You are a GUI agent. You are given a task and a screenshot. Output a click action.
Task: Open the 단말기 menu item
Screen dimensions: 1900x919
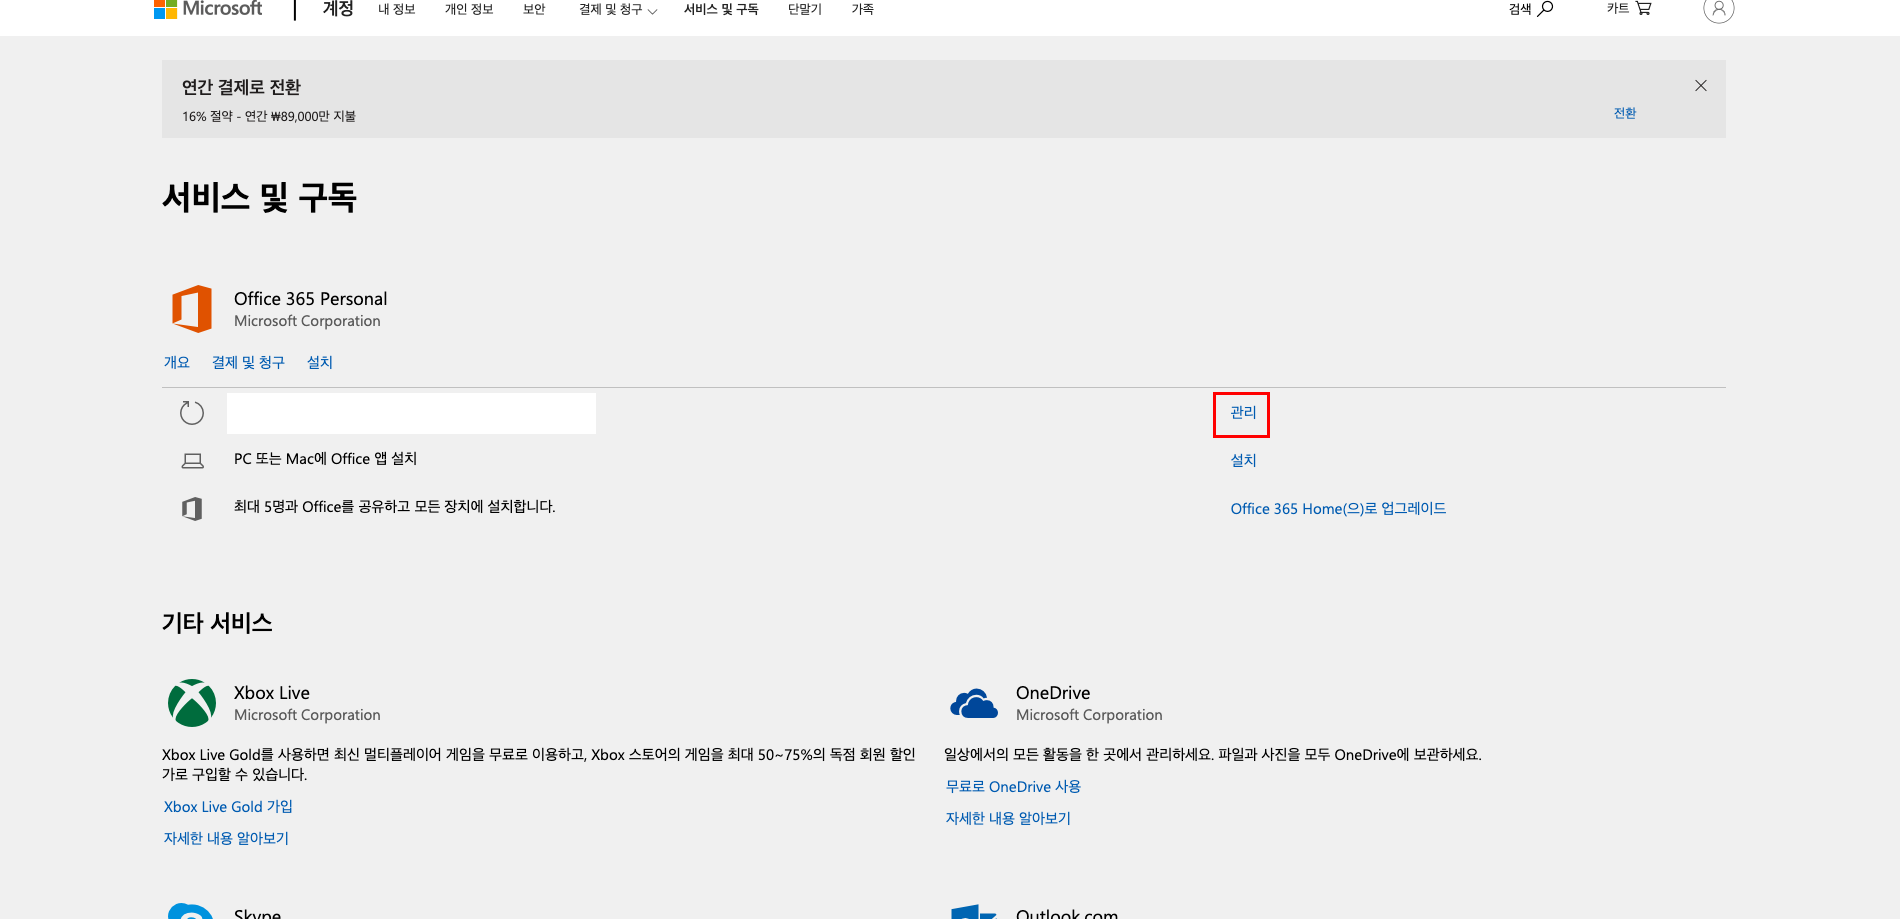(804, 10)
